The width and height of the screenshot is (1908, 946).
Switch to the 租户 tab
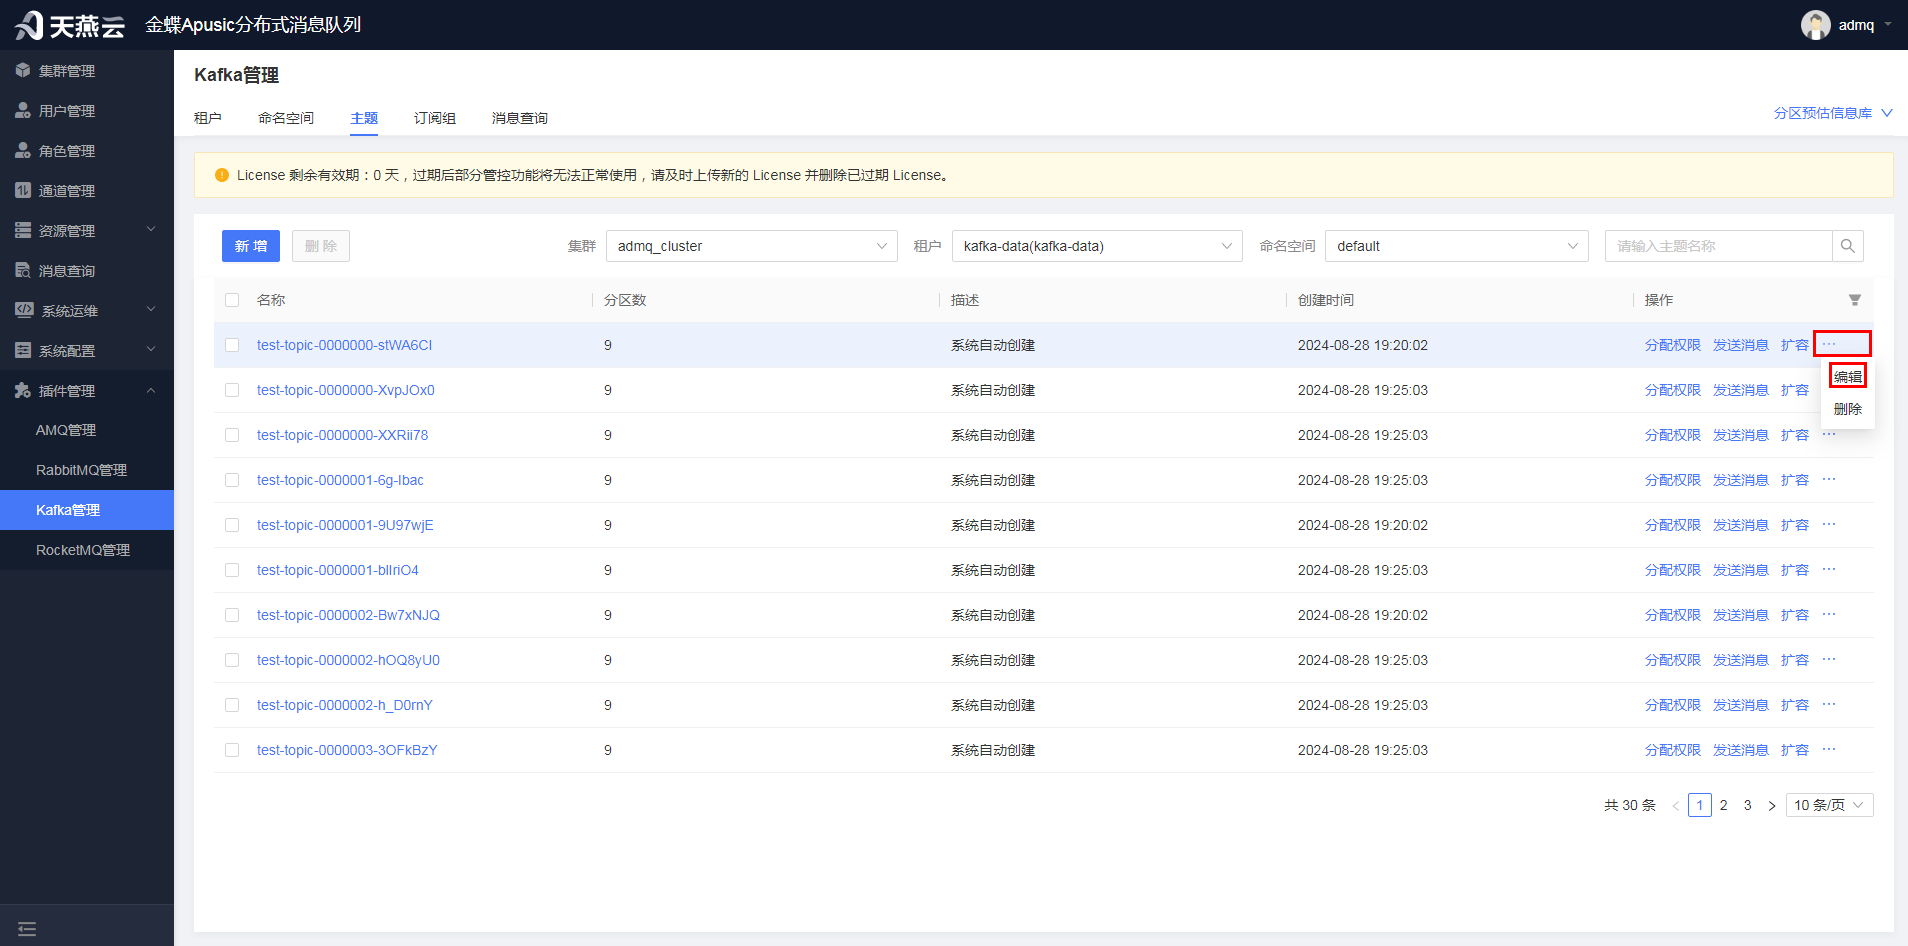(x=208, y=118)
